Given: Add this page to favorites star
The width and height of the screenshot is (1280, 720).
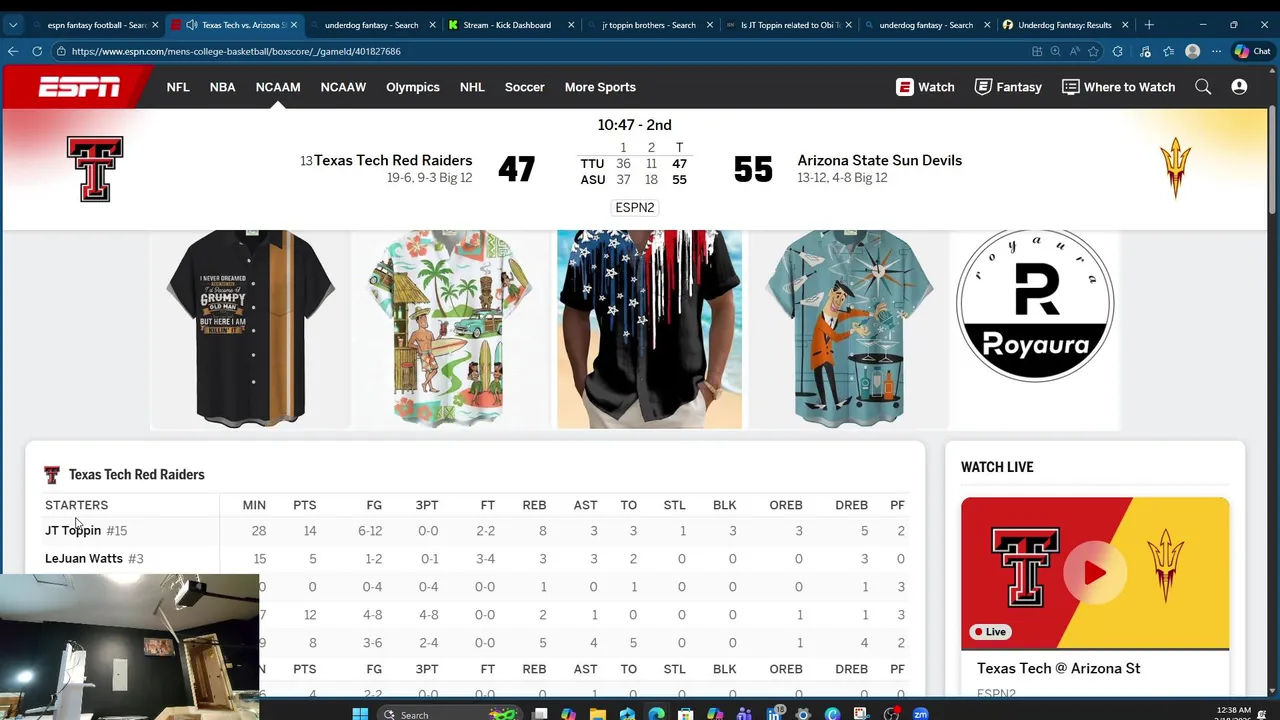Looking at the screenshot, I should (1093, 51).
